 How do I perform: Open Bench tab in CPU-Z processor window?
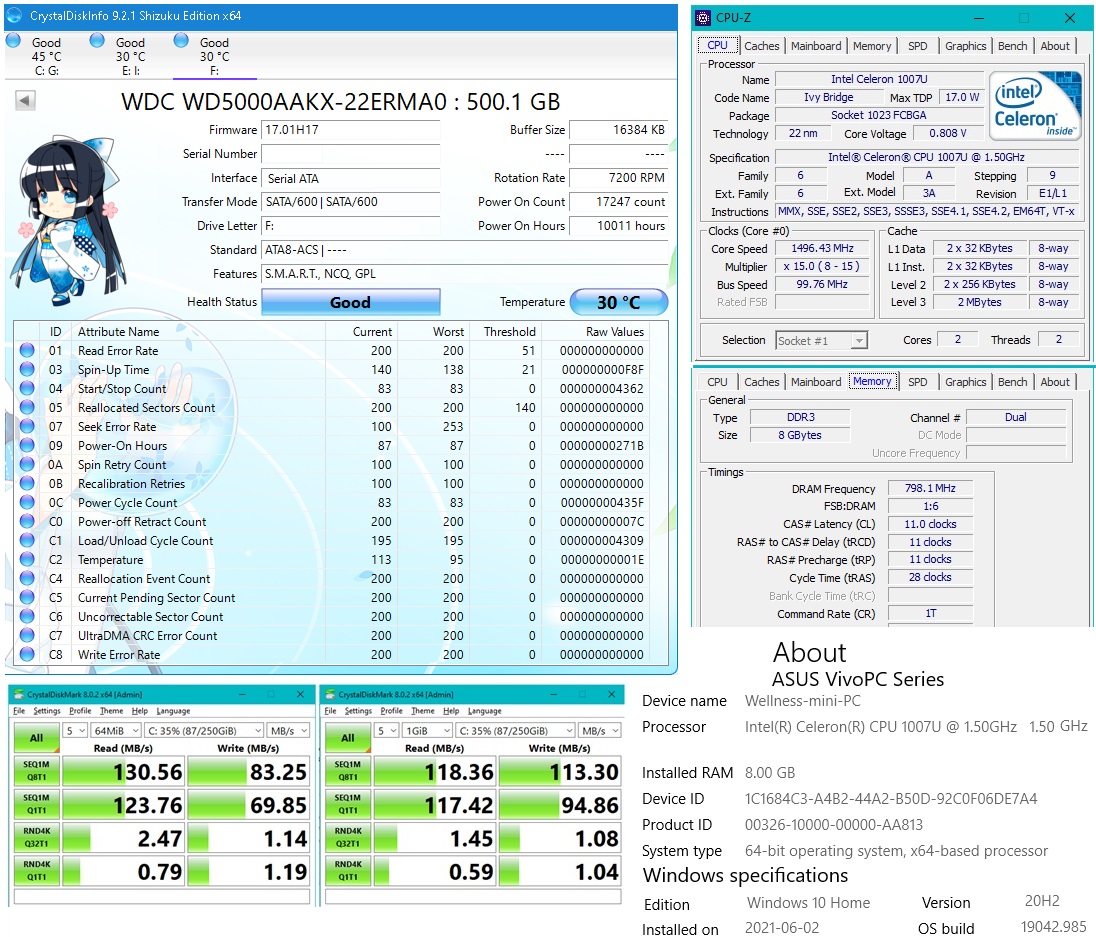1012,45
